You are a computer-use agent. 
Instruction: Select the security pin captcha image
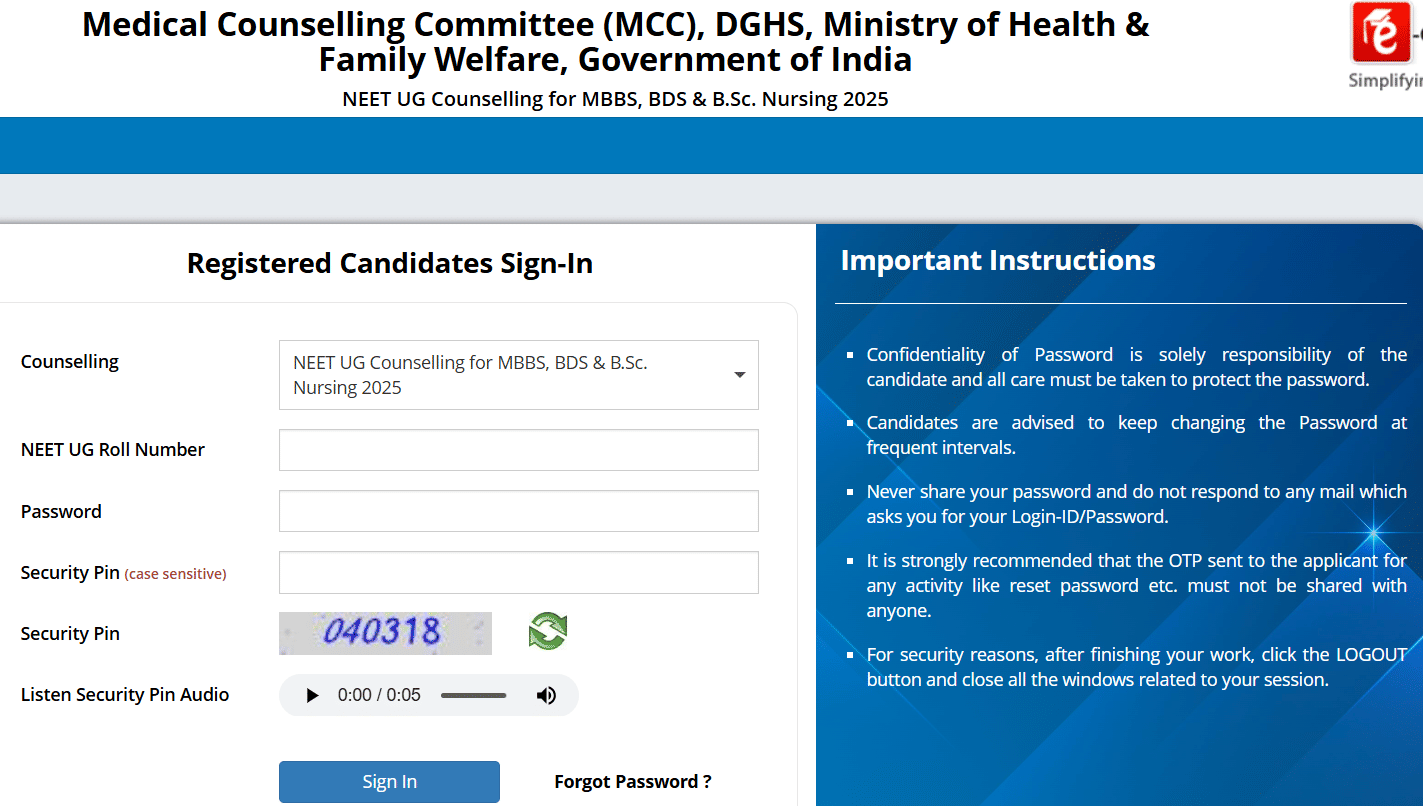point(385,633)
